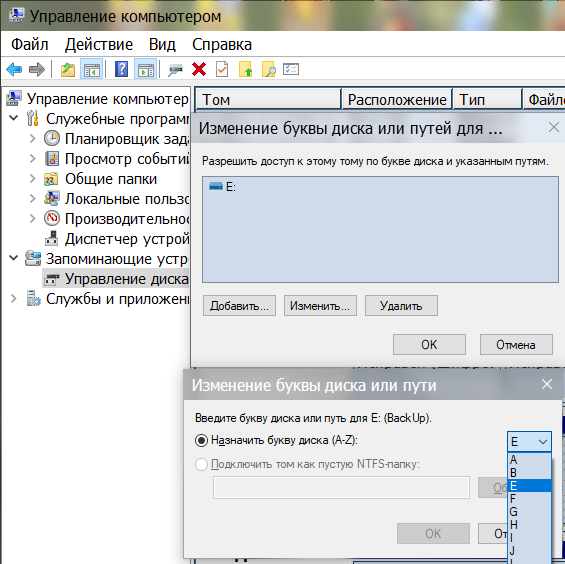Choose highlighted letter E in dropdown list

(529, 486)
